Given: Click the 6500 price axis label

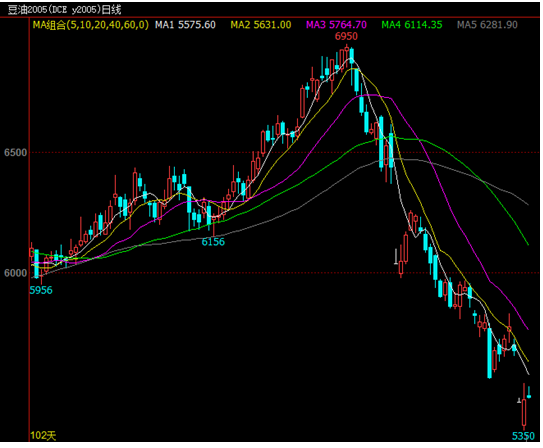Looking at the screenshot, I should (x=15, y=153).
